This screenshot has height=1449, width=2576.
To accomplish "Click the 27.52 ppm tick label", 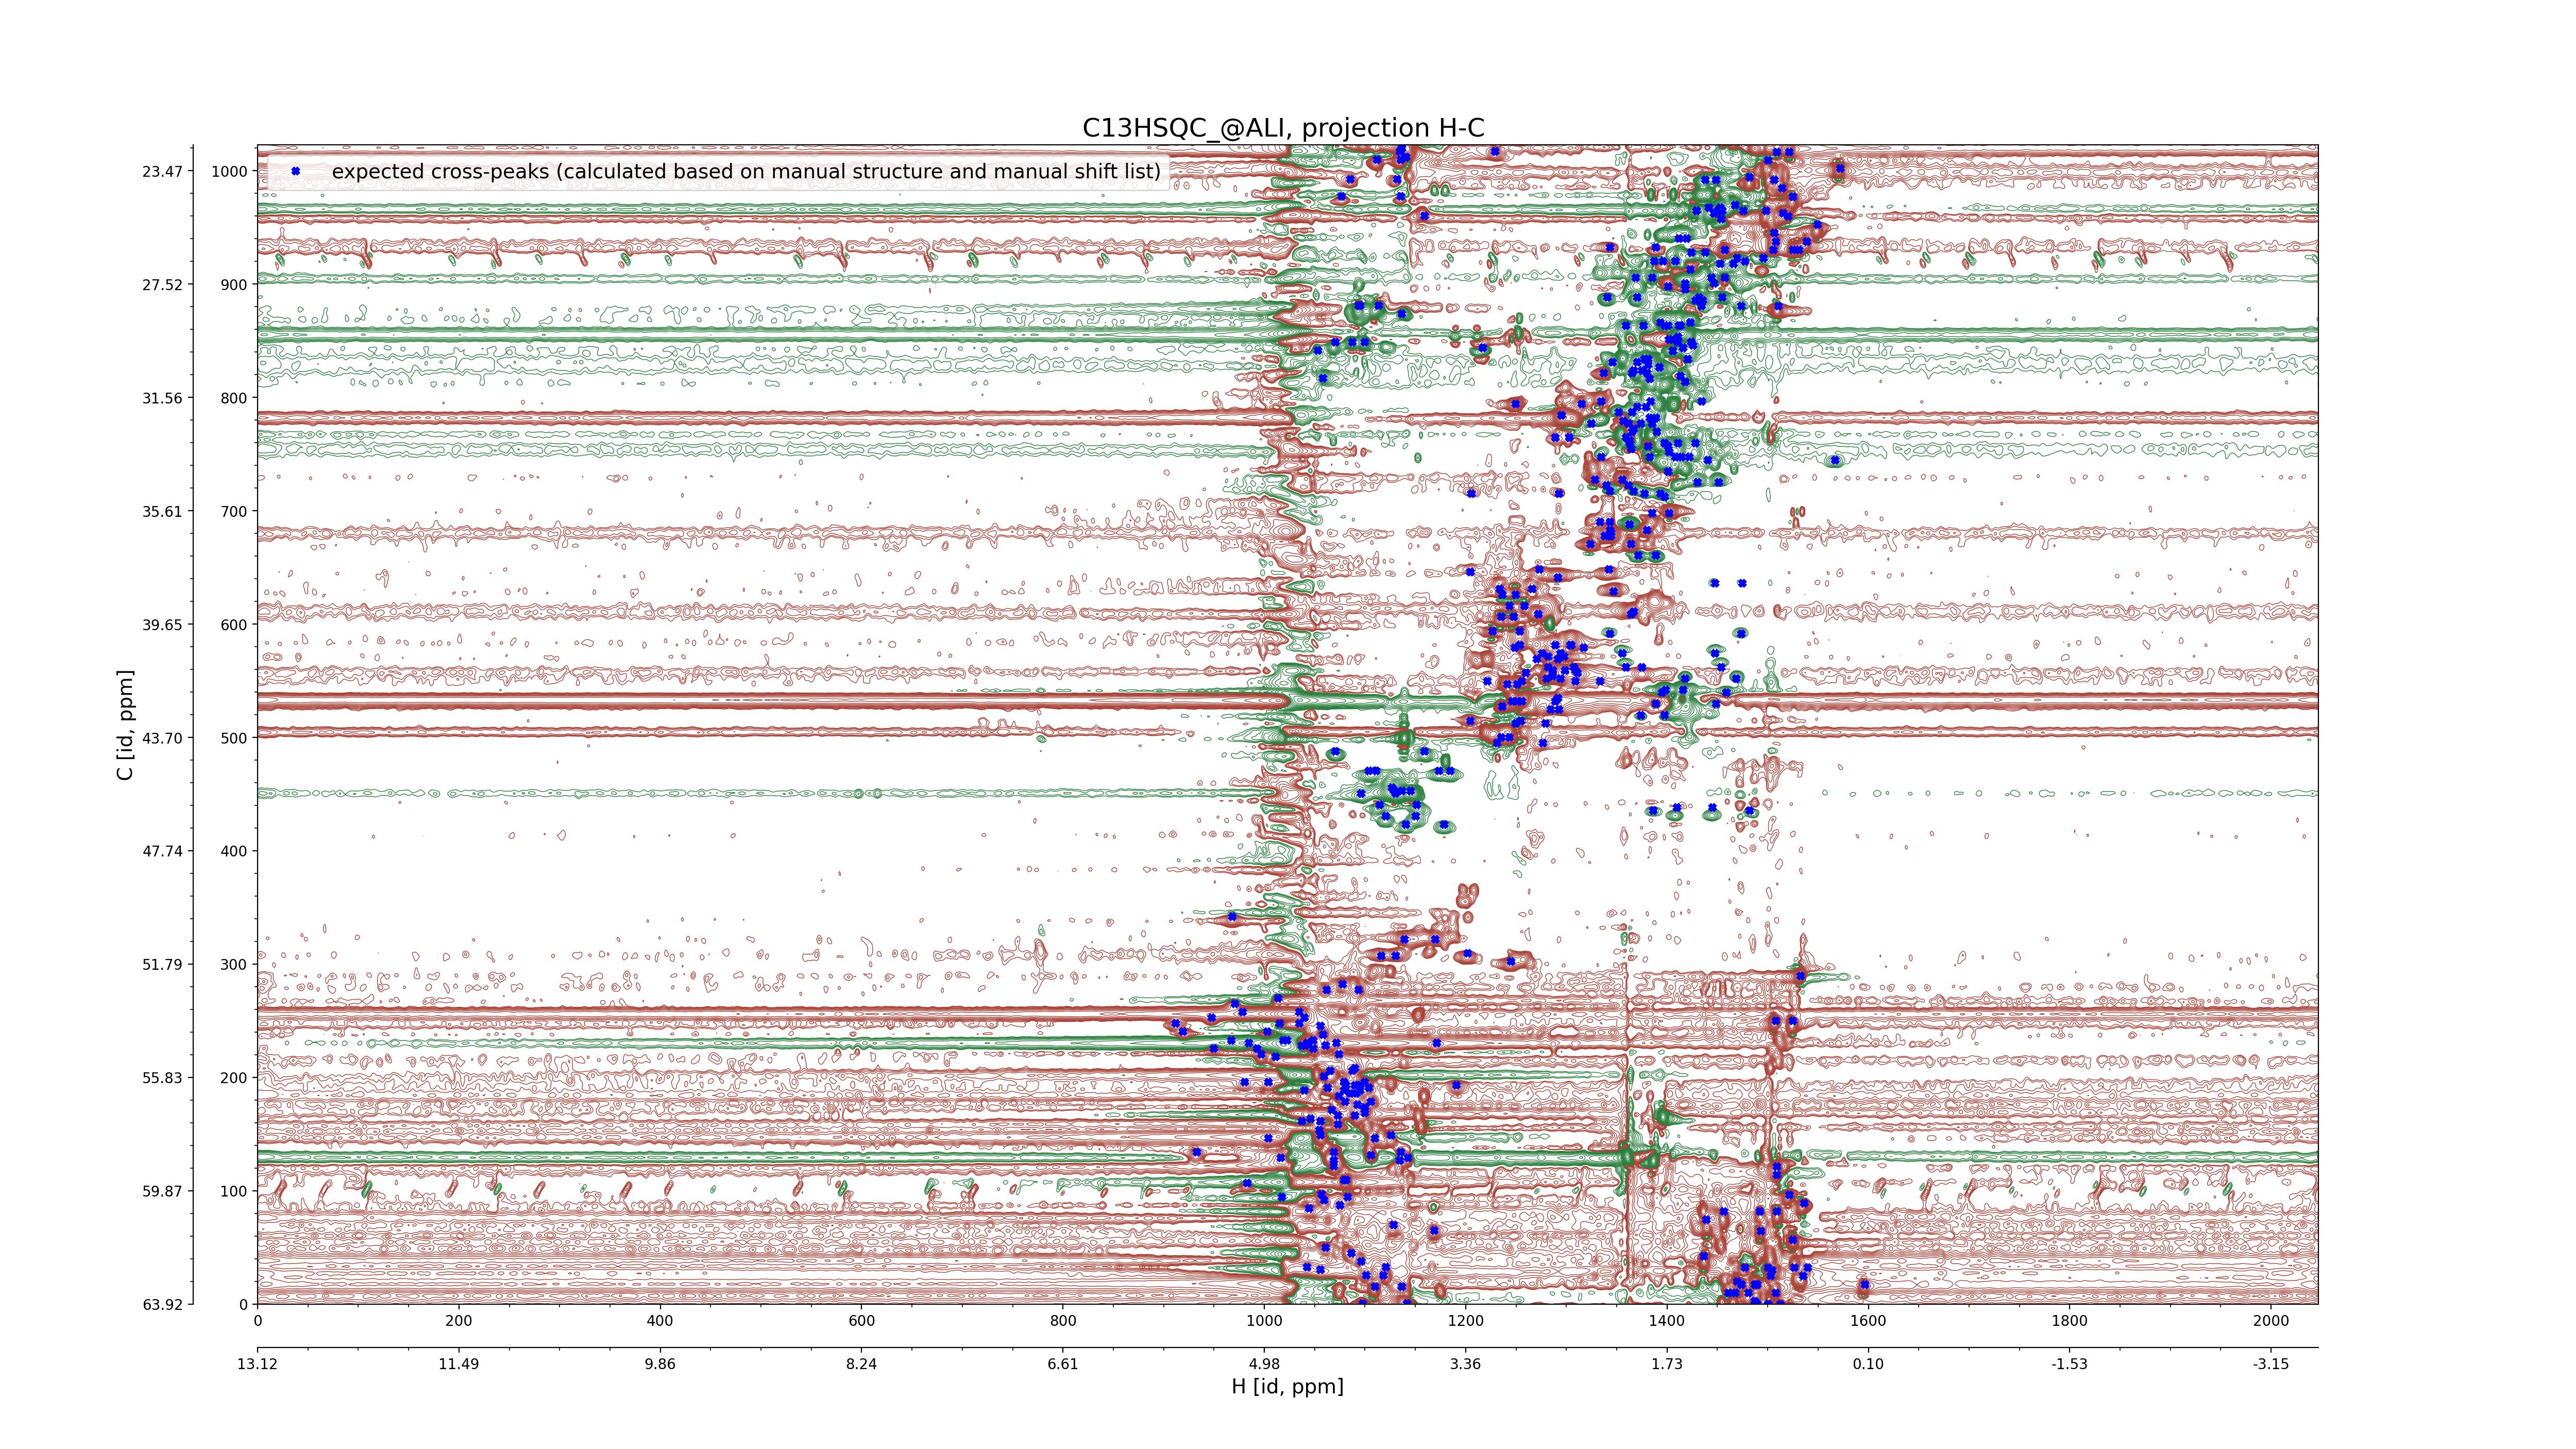I will [x=162, y=285].
